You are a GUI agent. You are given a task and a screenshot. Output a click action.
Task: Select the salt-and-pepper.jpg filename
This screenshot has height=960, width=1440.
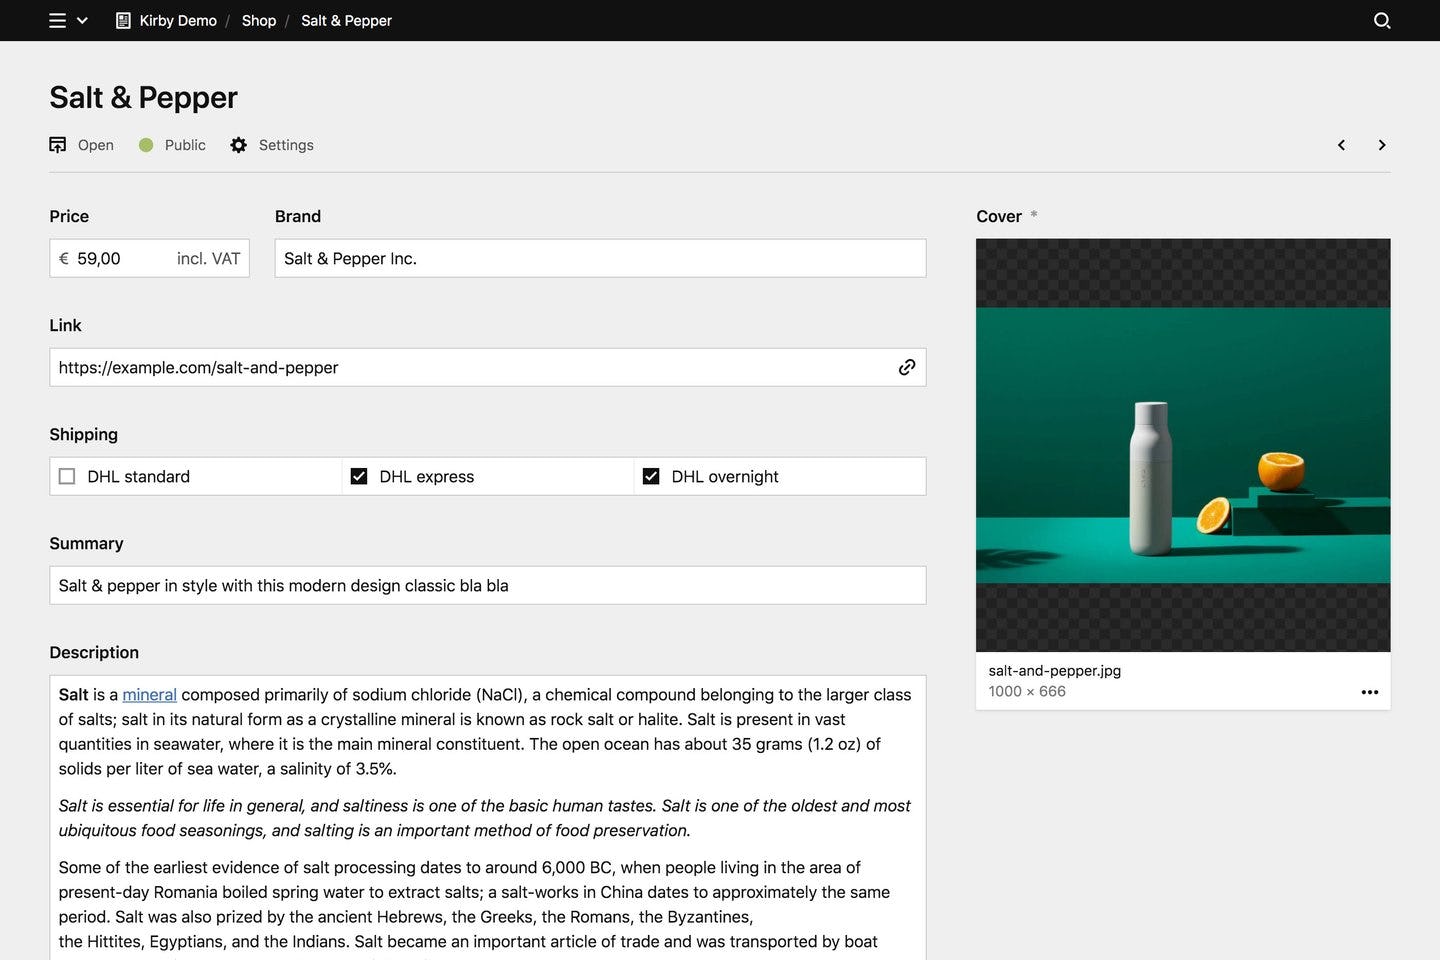click(x=1055, y=670)
